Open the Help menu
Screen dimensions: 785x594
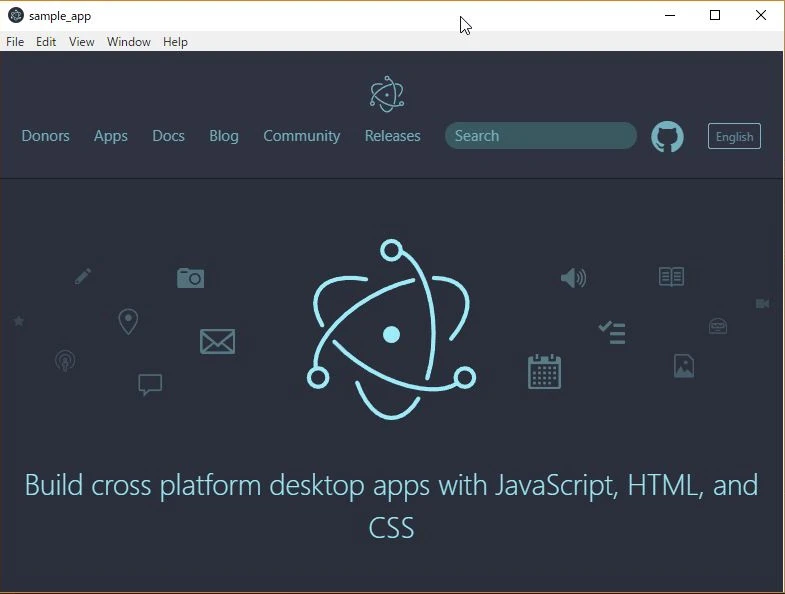tap(175, 42)
